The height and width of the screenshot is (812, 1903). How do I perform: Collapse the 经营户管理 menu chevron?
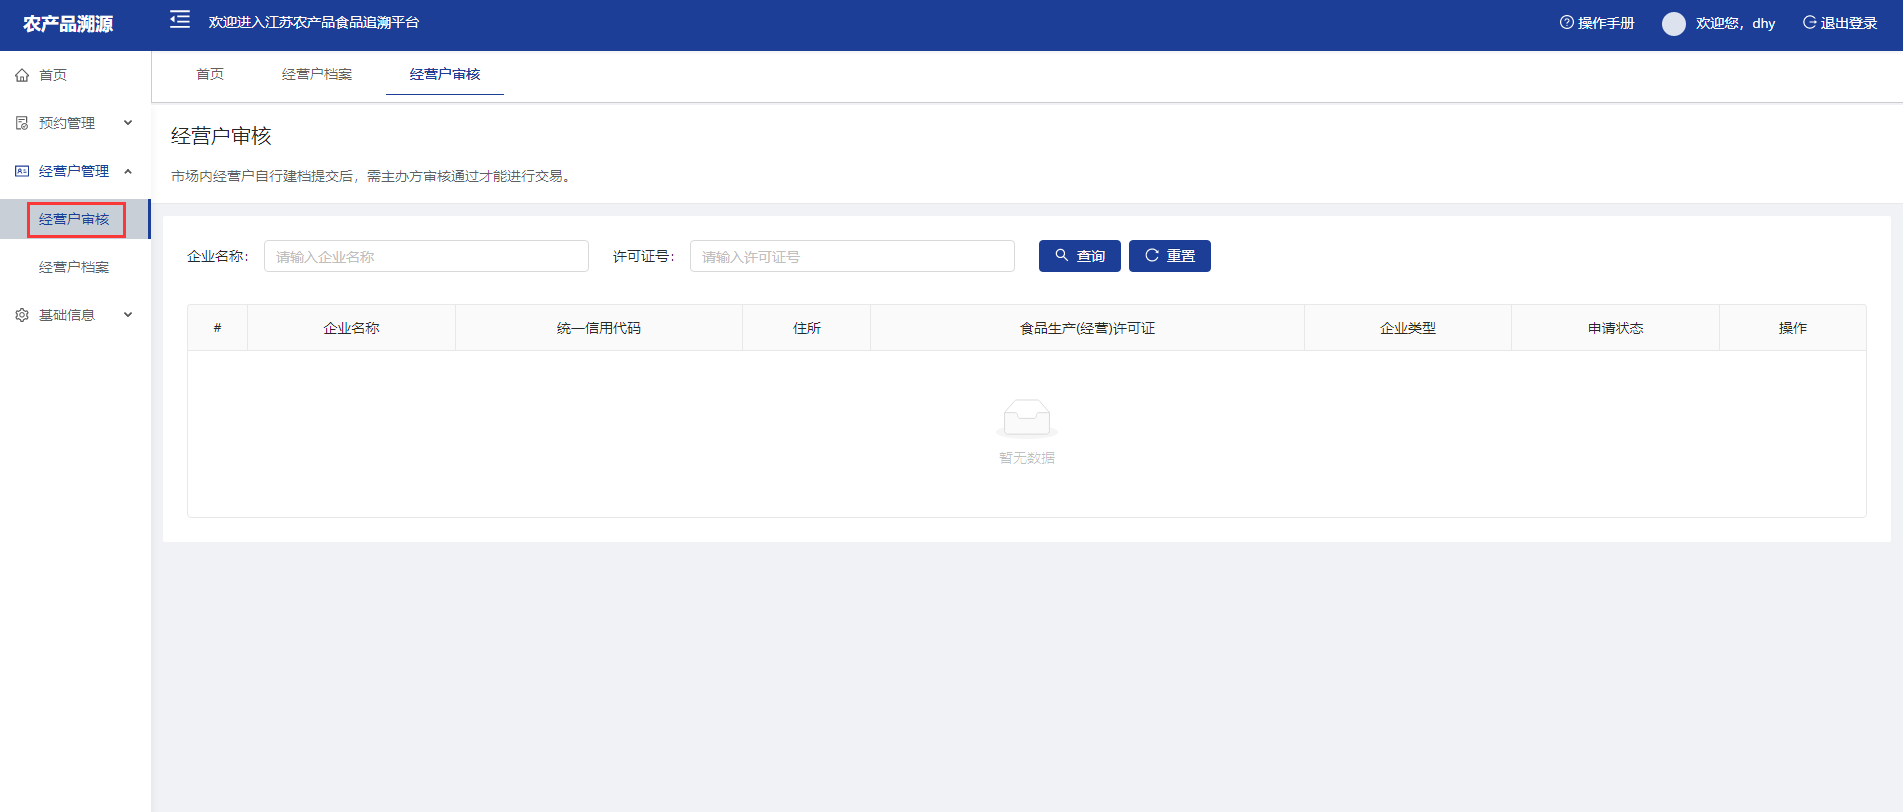128,171
